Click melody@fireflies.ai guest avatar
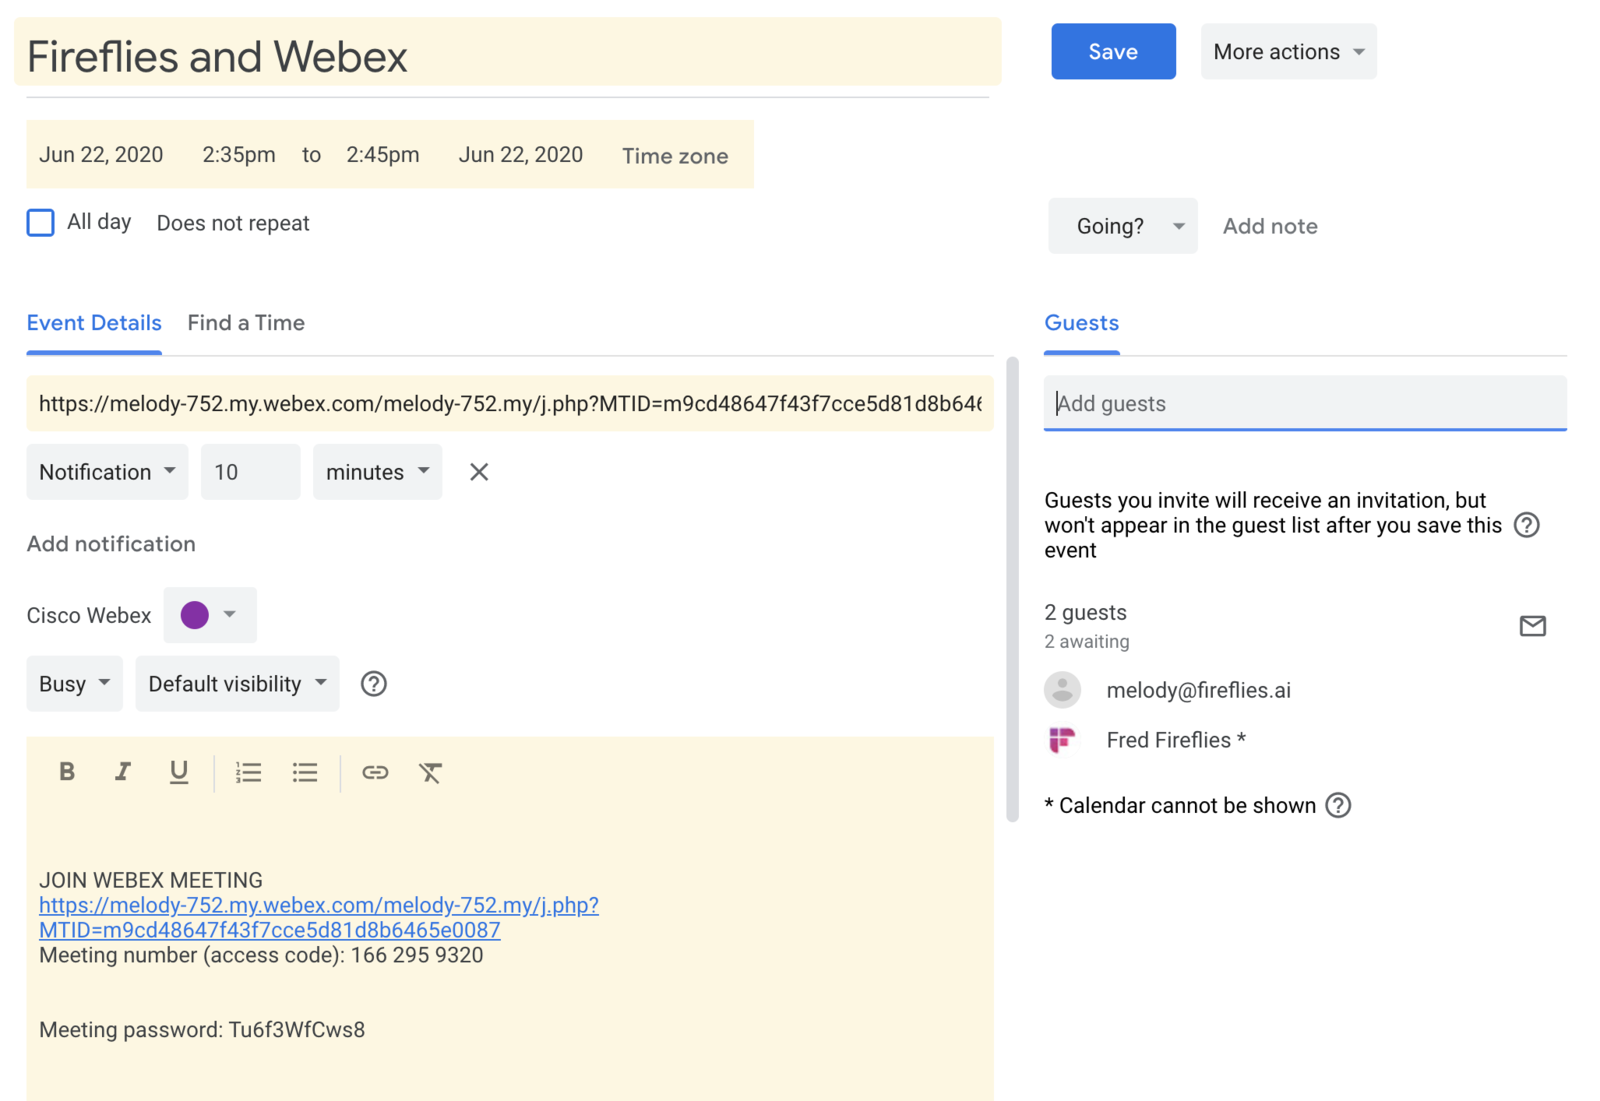 pos(1062,690)
